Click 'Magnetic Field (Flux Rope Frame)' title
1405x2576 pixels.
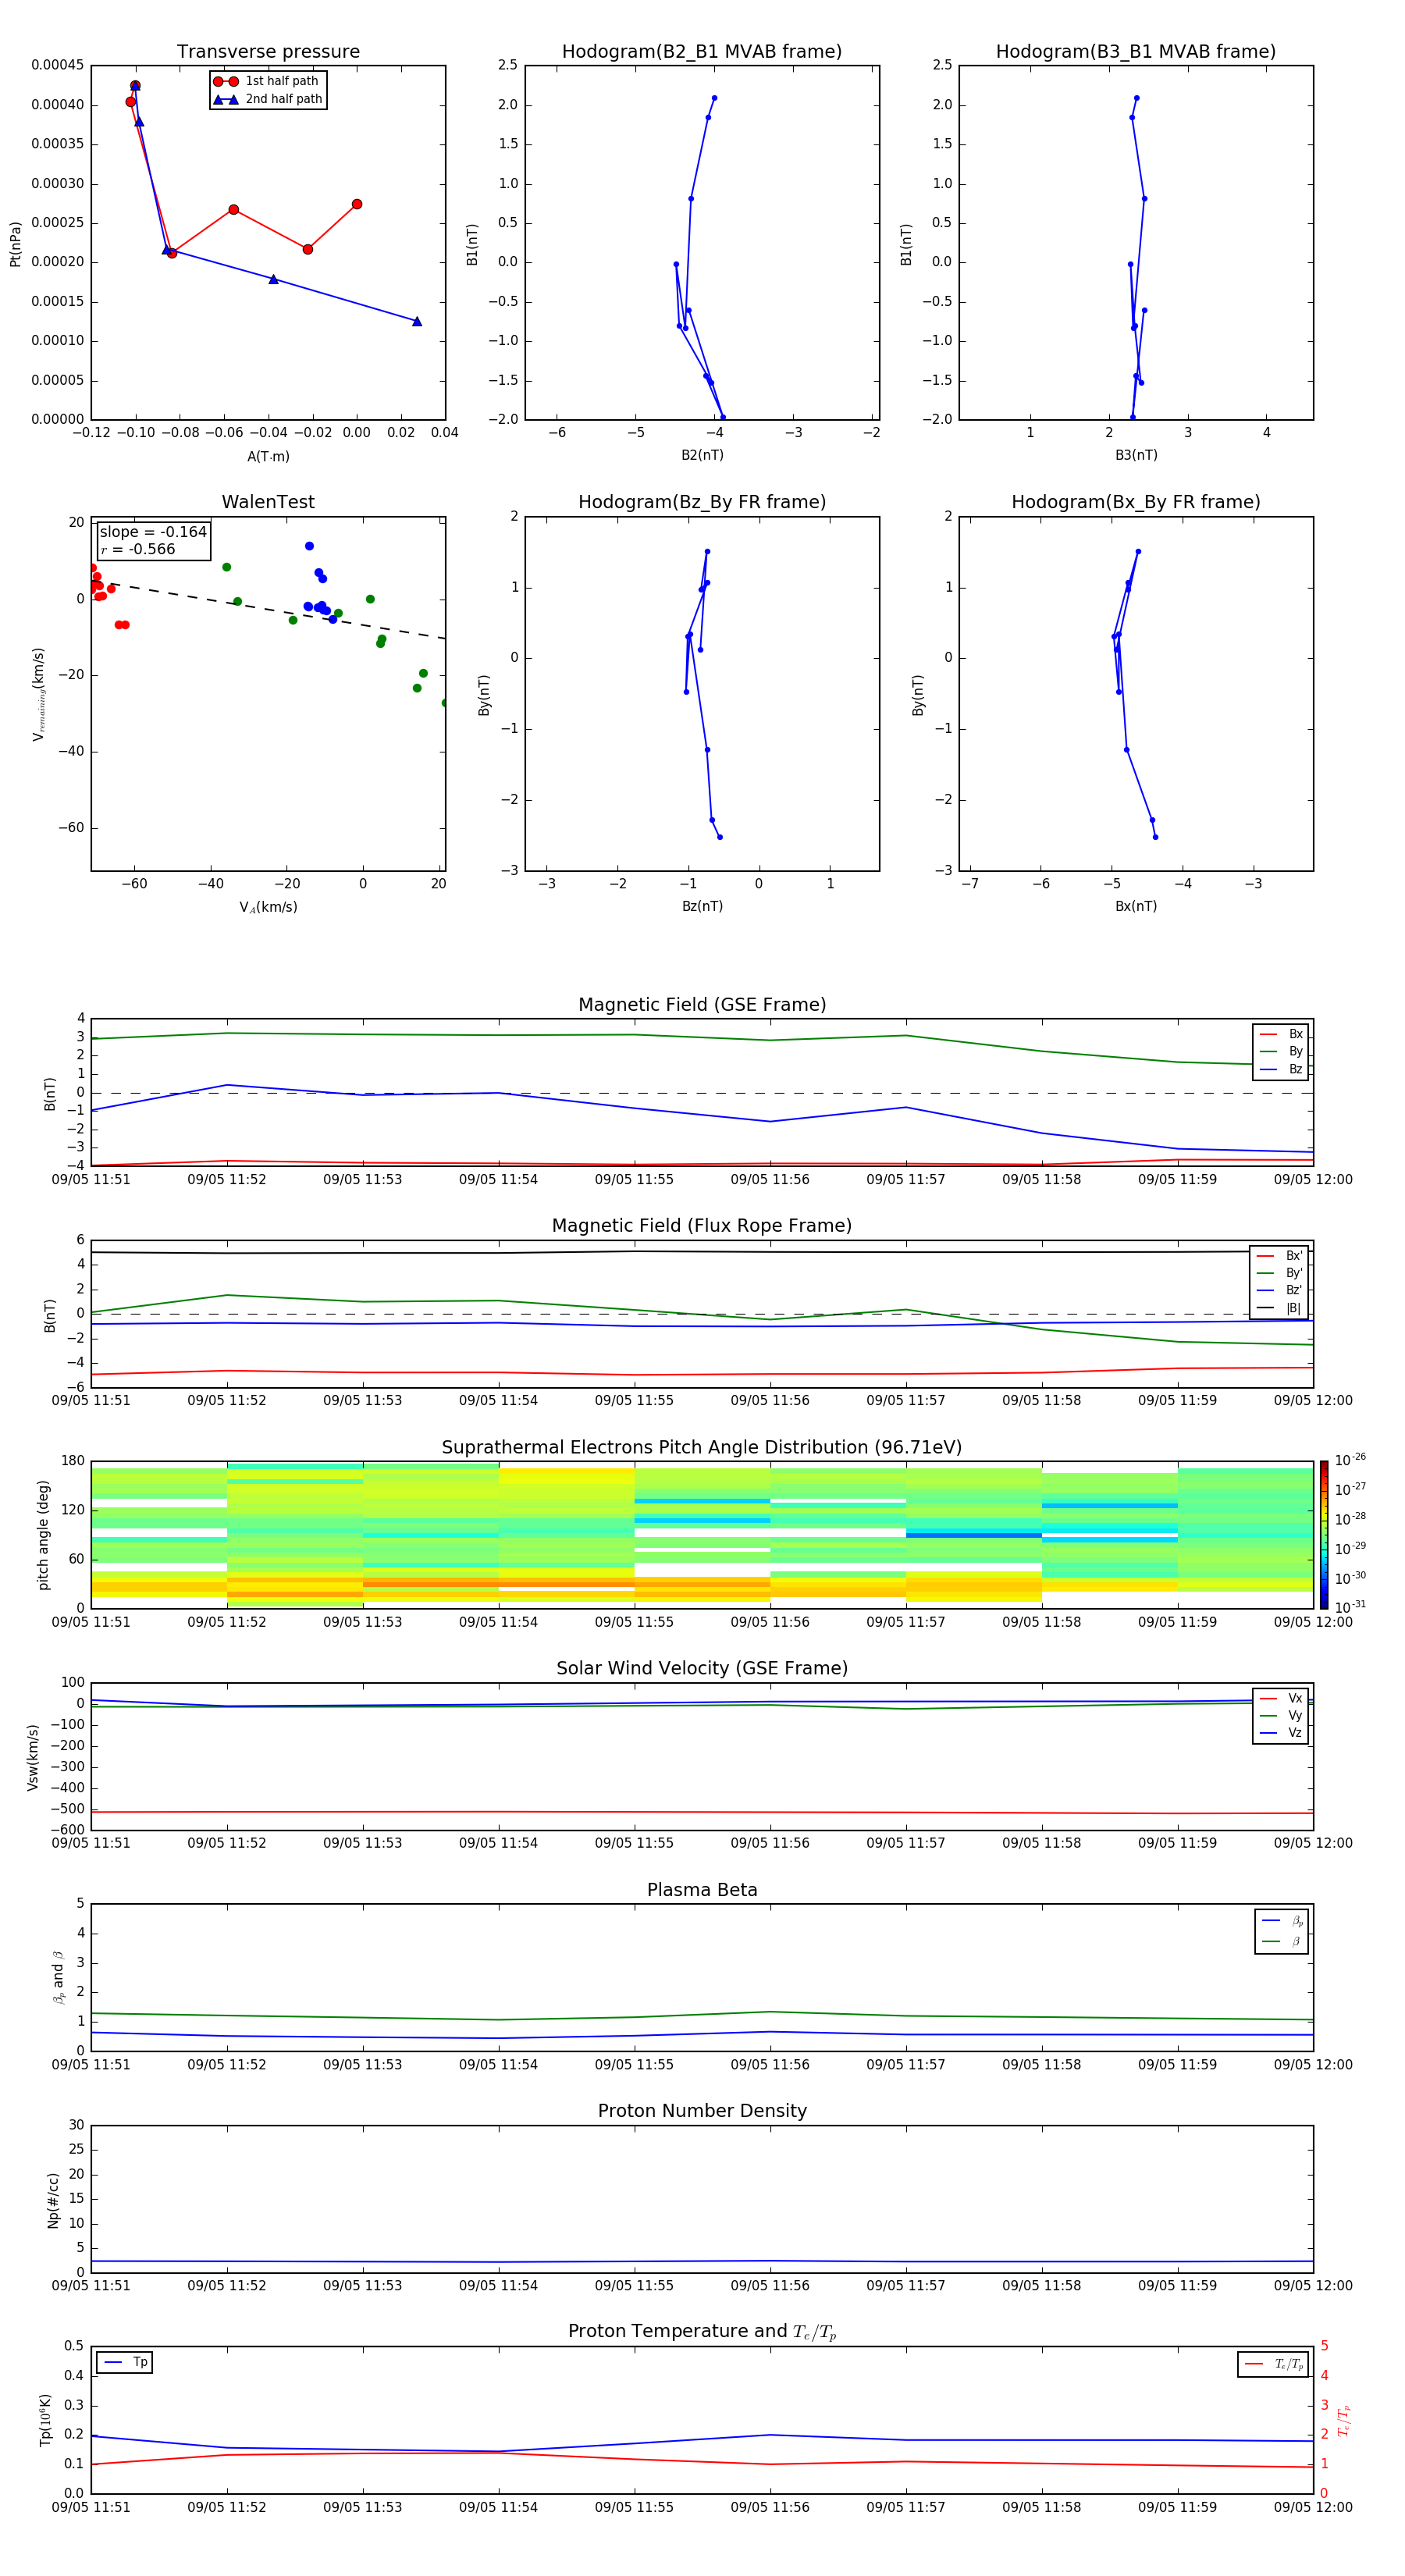pos(702,1226)
